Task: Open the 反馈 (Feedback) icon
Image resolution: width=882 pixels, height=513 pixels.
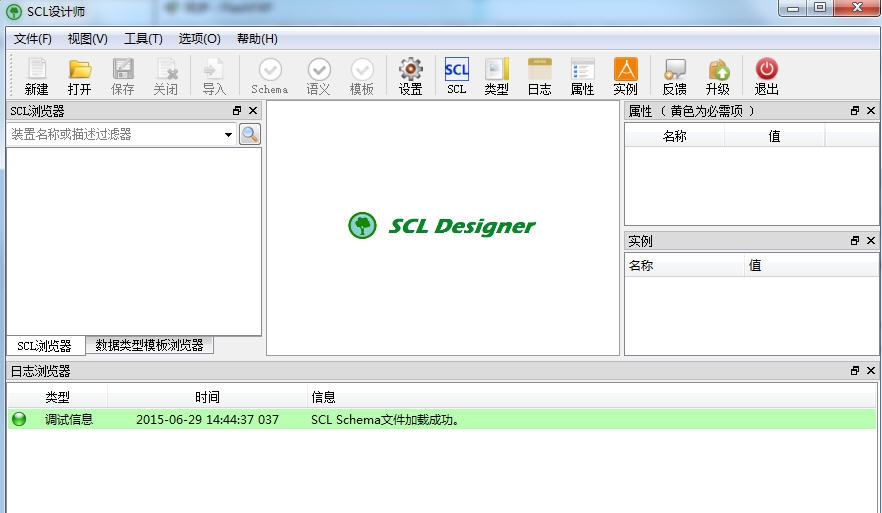Action: coord(674,76)
